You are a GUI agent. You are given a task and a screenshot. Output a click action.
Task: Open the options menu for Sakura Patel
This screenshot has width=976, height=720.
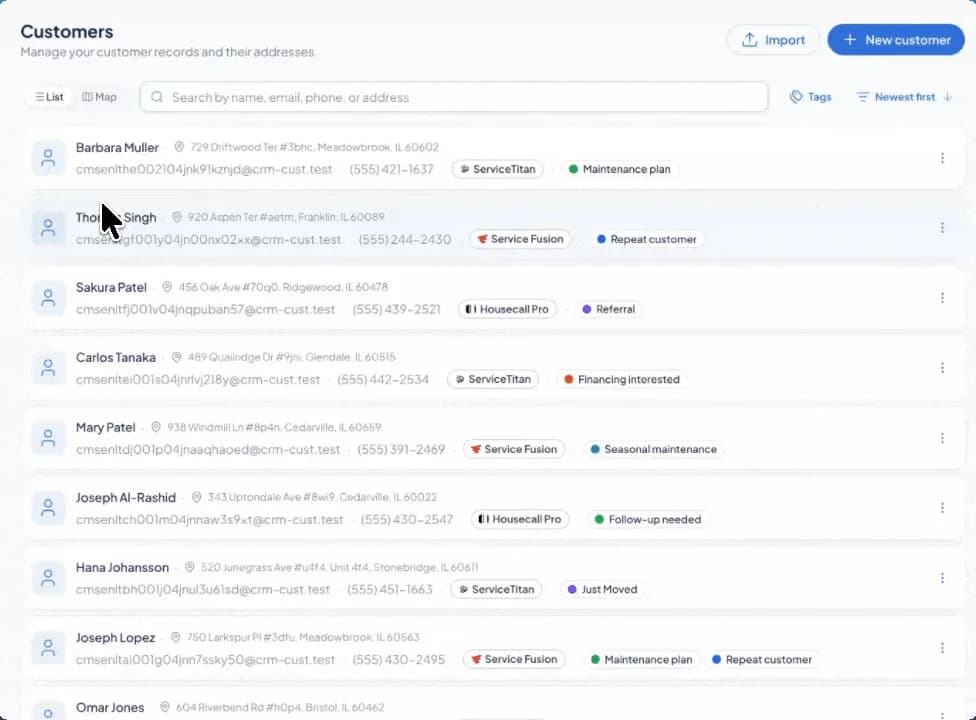point(942,298)
